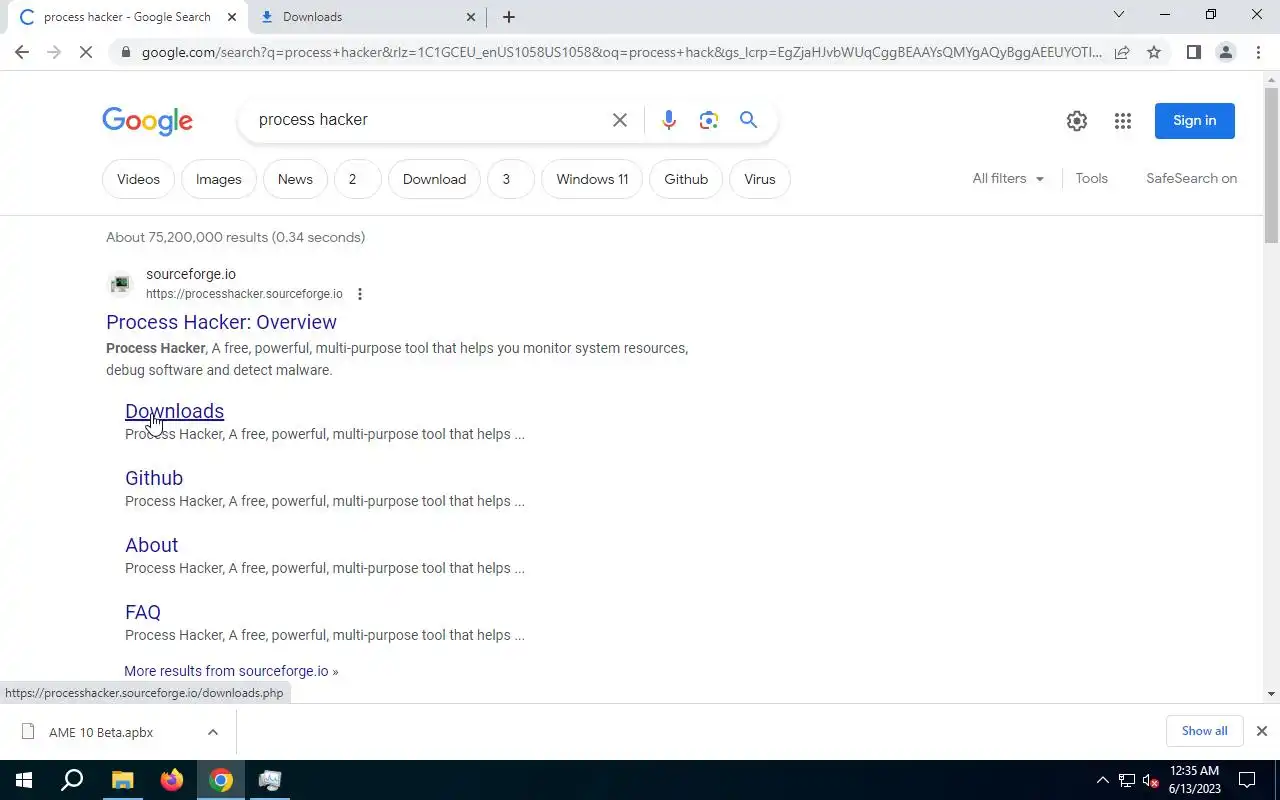Select the Images filter chip

218,179
